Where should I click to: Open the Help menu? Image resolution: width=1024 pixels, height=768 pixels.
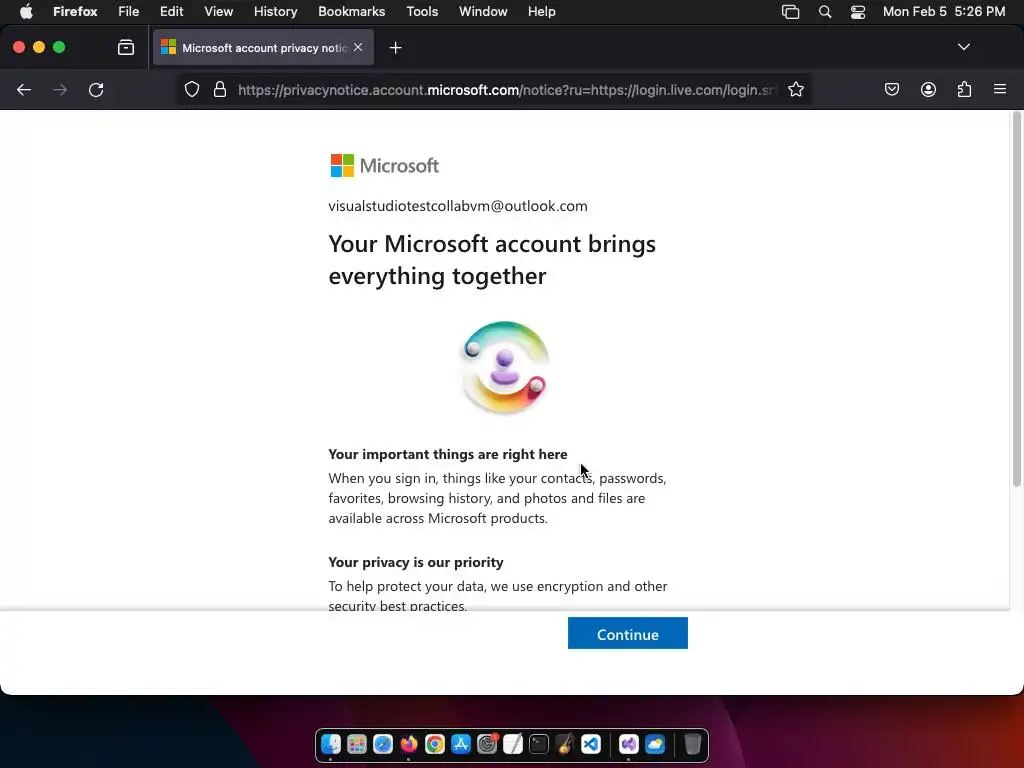coord(541,11)
